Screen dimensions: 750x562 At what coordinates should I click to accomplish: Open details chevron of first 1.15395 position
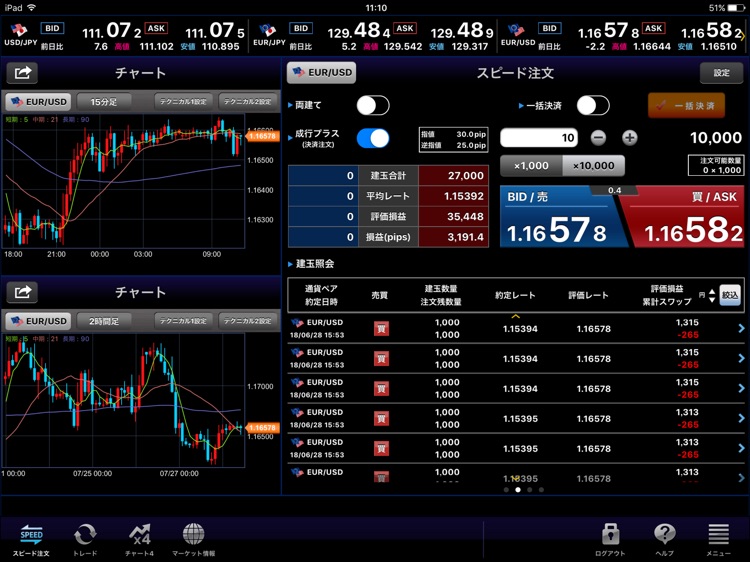pos(741,418)
